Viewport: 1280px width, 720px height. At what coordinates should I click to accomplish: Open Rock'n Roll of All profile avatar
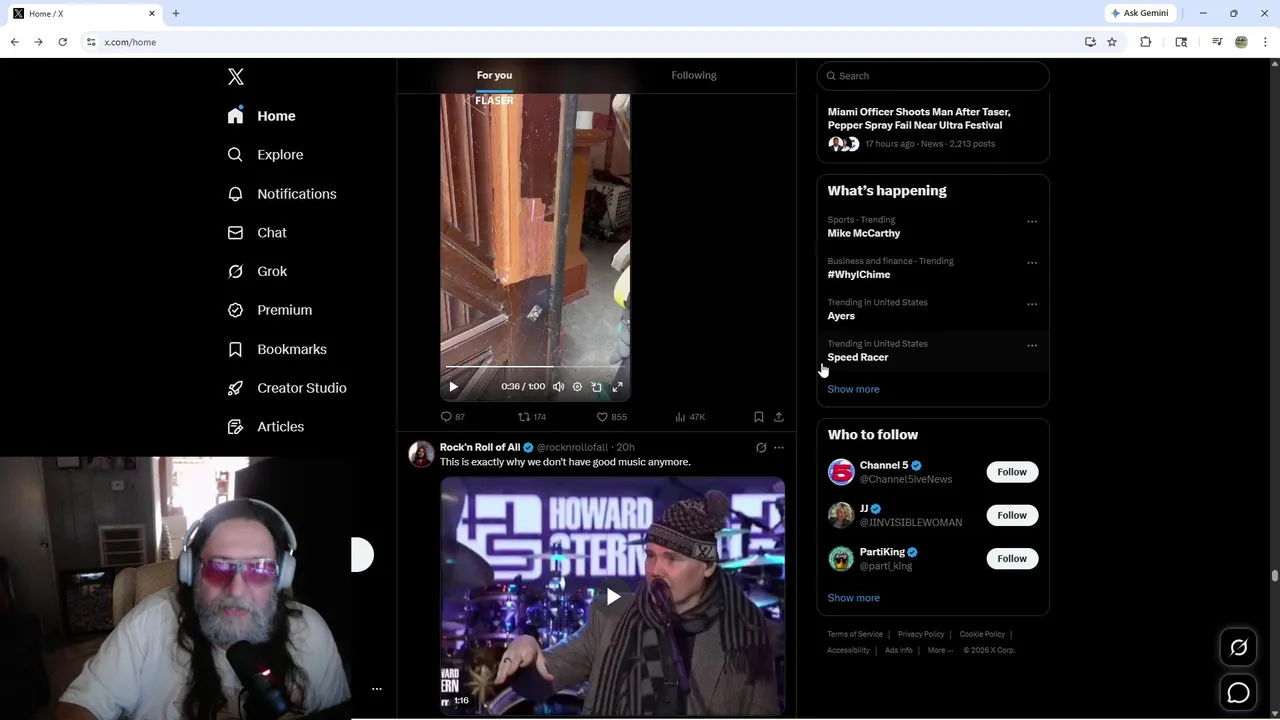click(421, 454)
